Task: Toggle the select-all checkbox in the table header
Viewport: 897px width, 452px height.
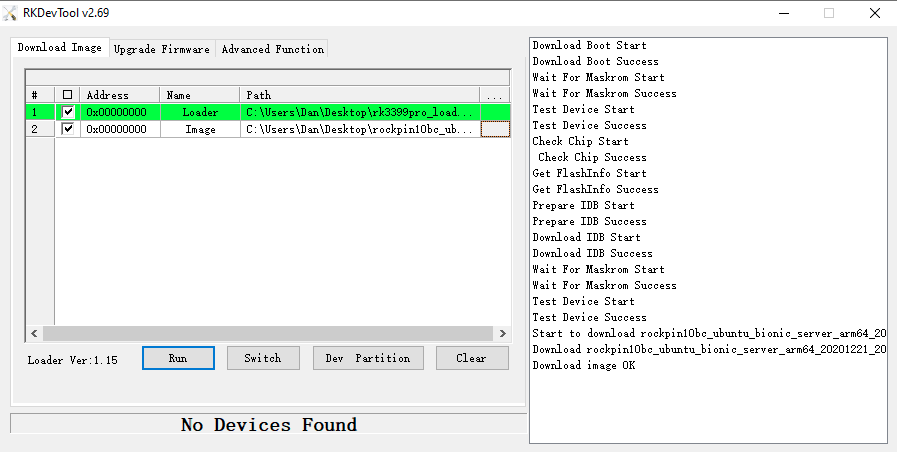Action: pyautogui.click(x=68, y=95)
